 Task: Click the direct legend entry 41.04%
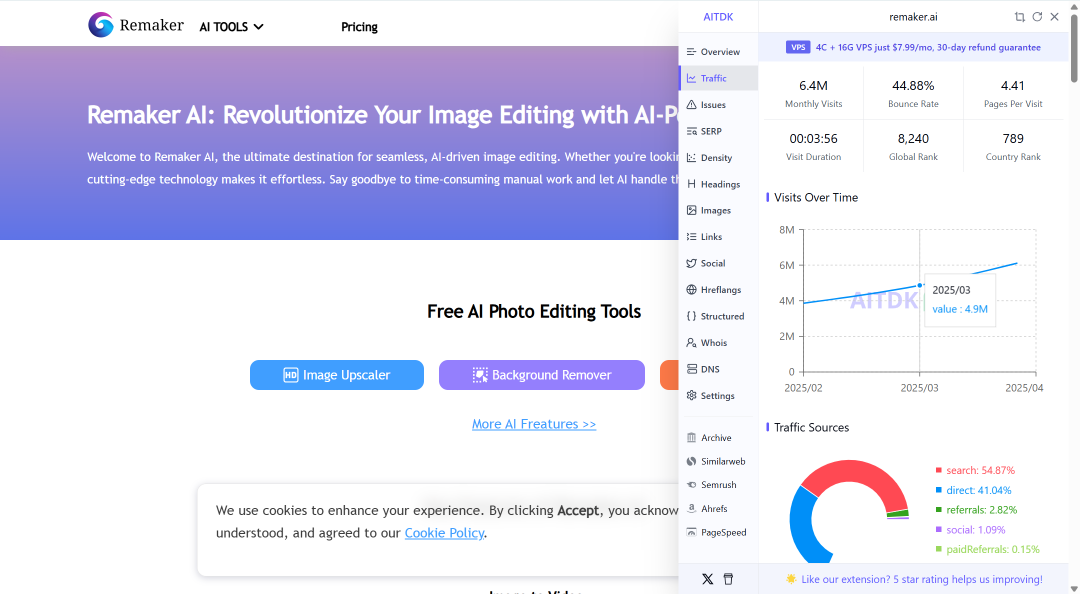click(973, 491)
